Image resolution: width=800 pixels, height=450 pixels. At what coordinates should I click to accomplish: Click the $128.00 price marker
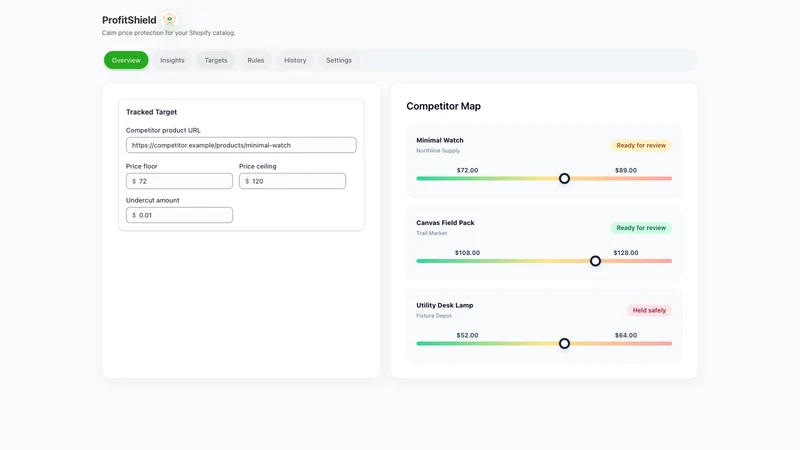point(626,253)
